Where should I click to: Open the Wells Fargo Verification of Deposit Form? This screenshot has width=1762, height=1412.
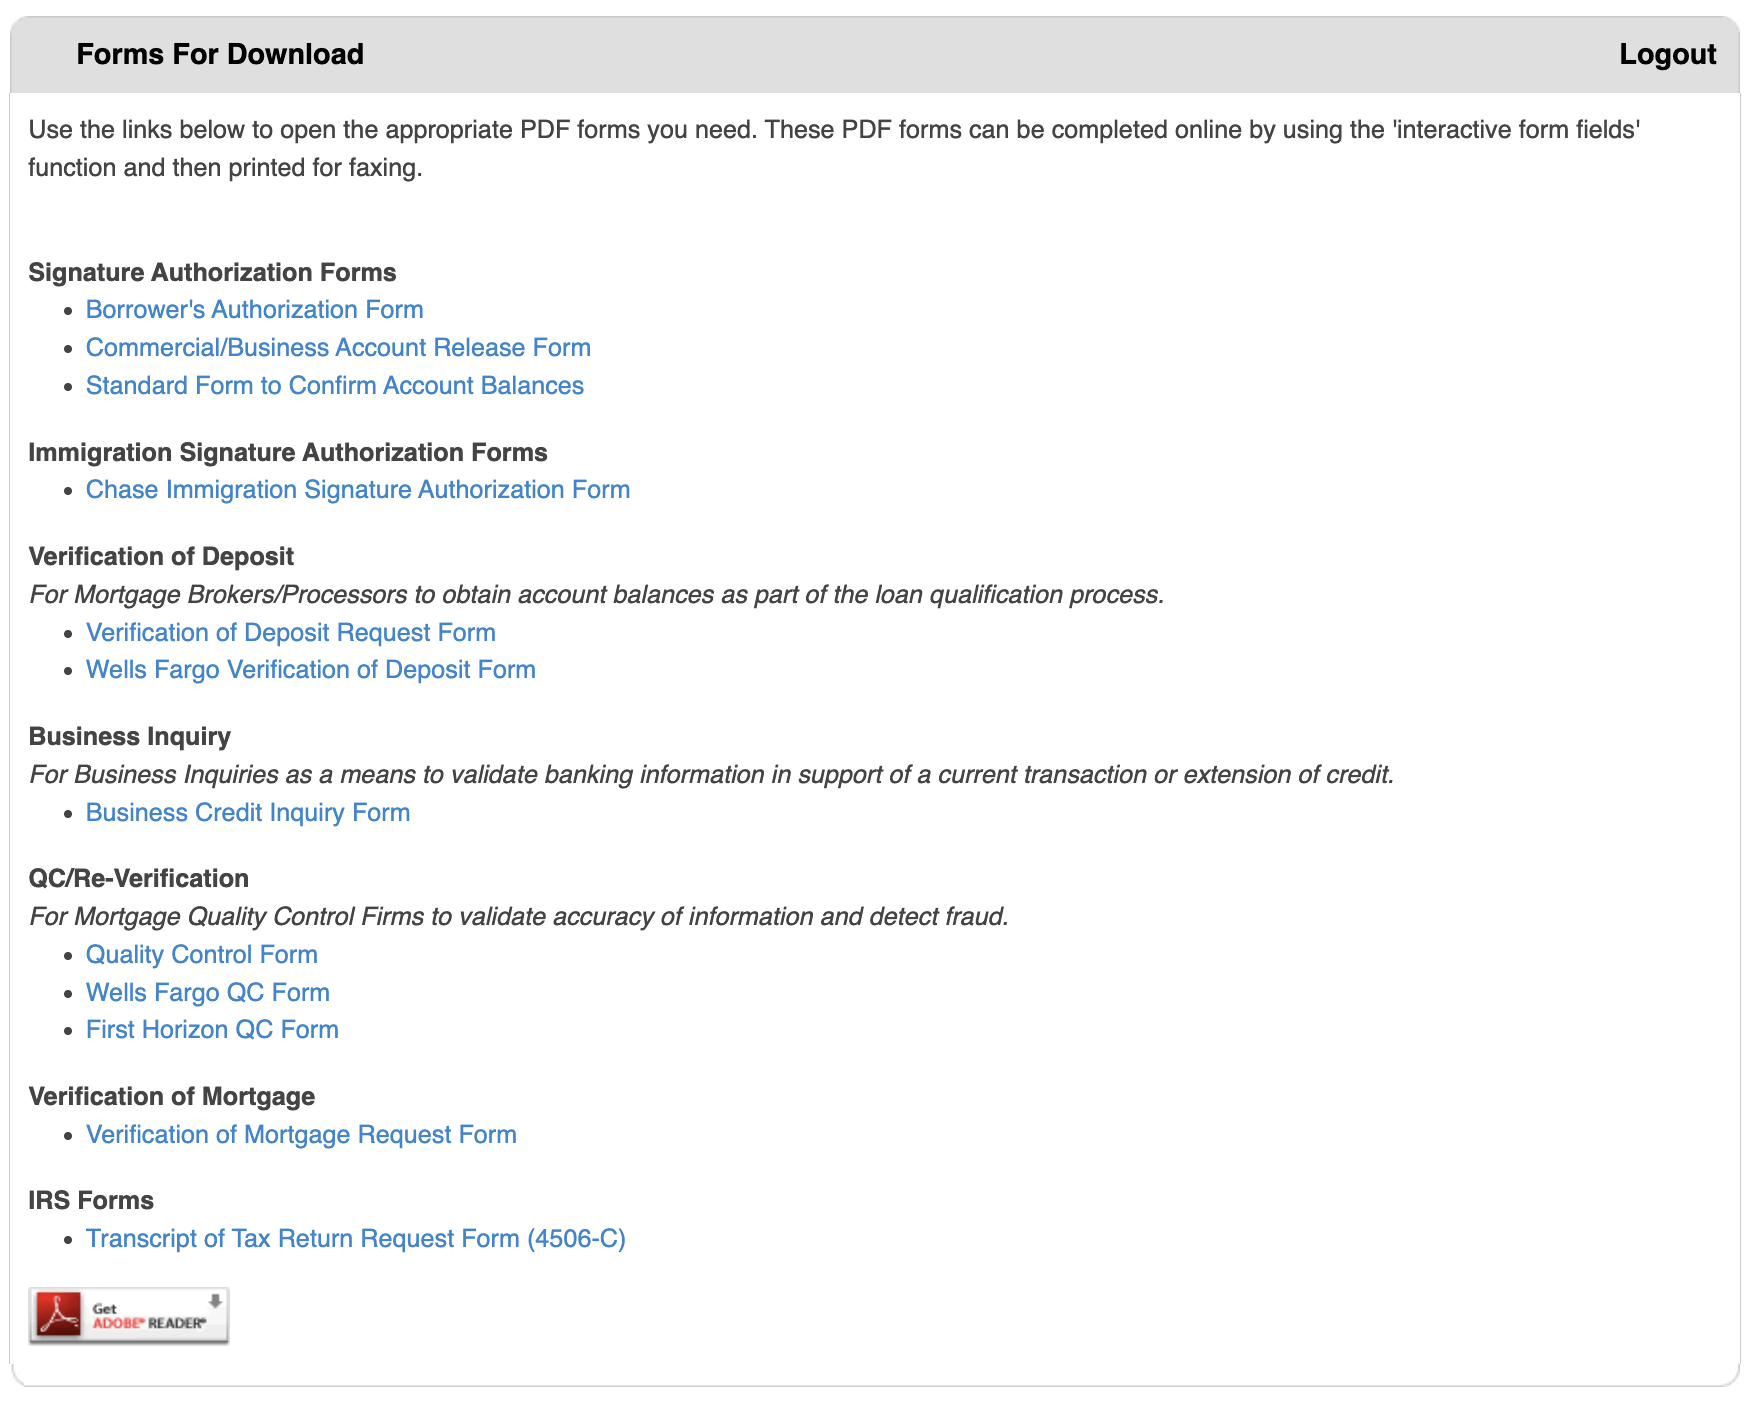click(x=311, y=670)
